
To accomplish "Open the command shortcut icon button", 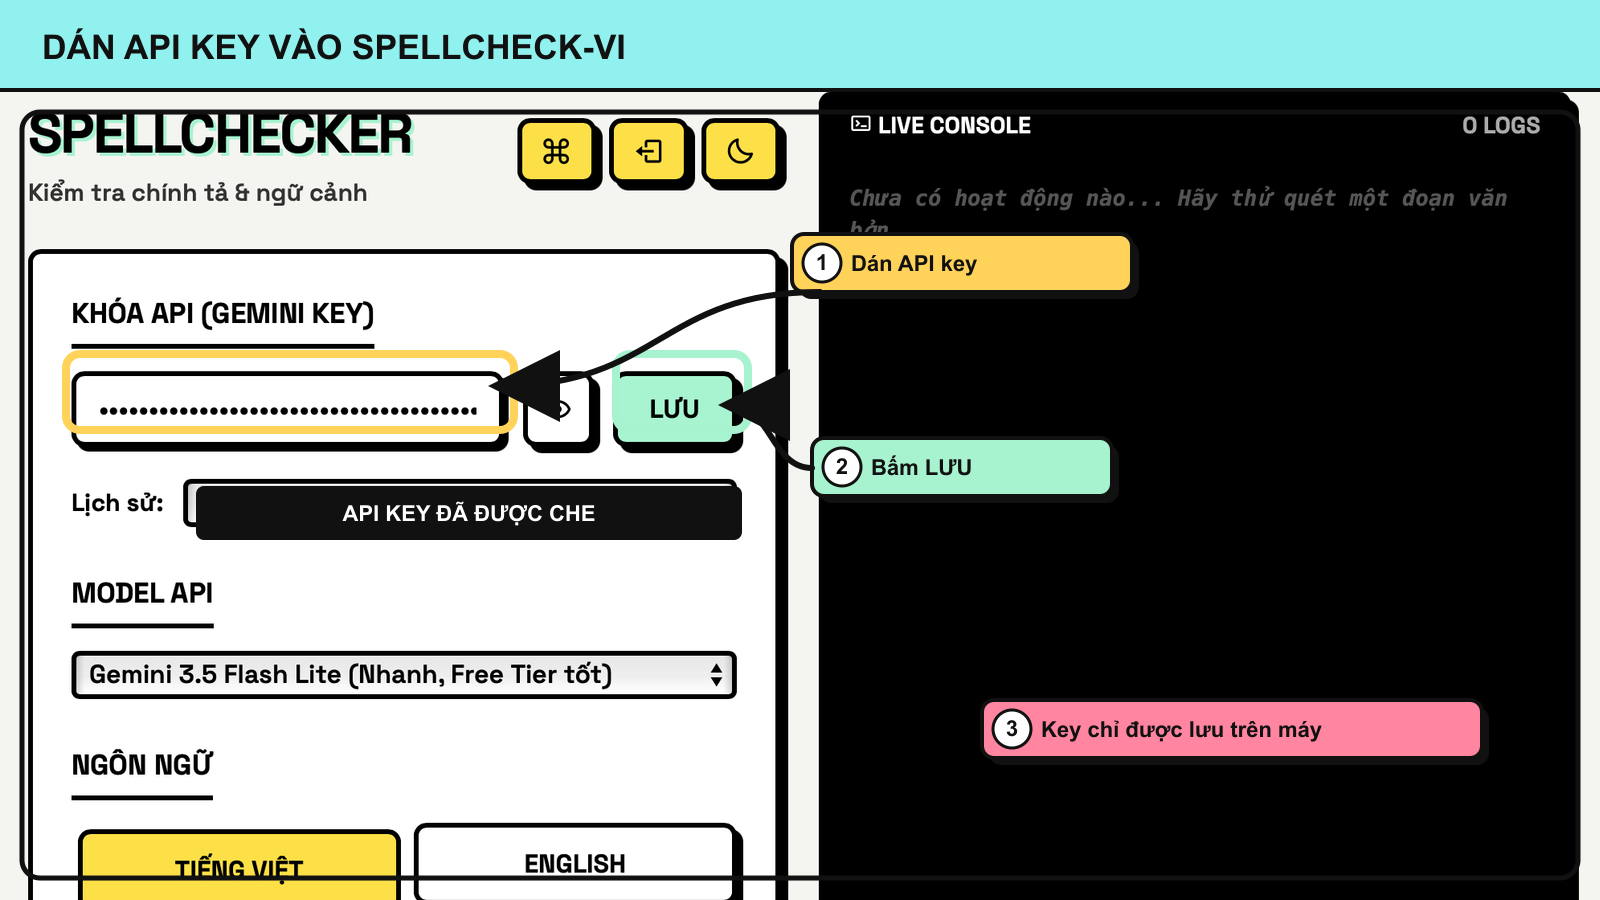I will click(557, 152).
